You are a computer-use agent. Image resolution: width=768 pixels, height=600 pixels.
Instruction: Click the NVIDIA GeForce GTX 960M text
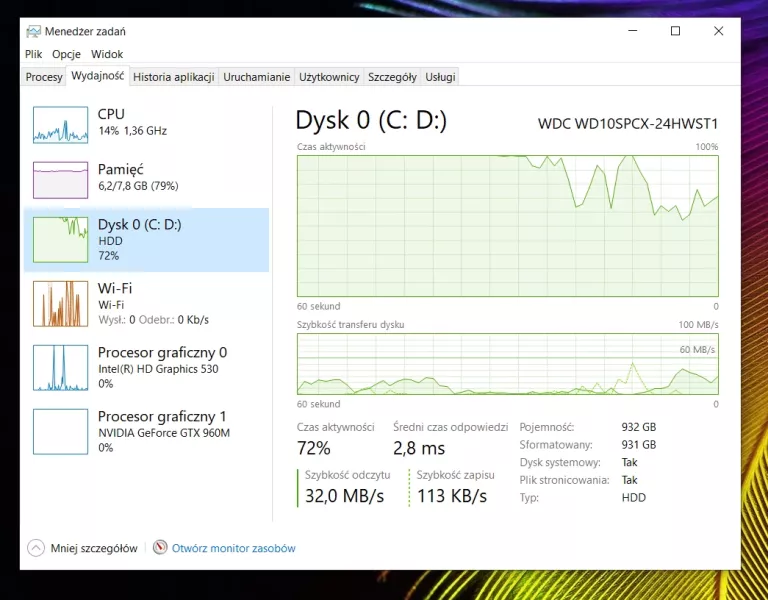pyautogui.click(x=164, y=433)
